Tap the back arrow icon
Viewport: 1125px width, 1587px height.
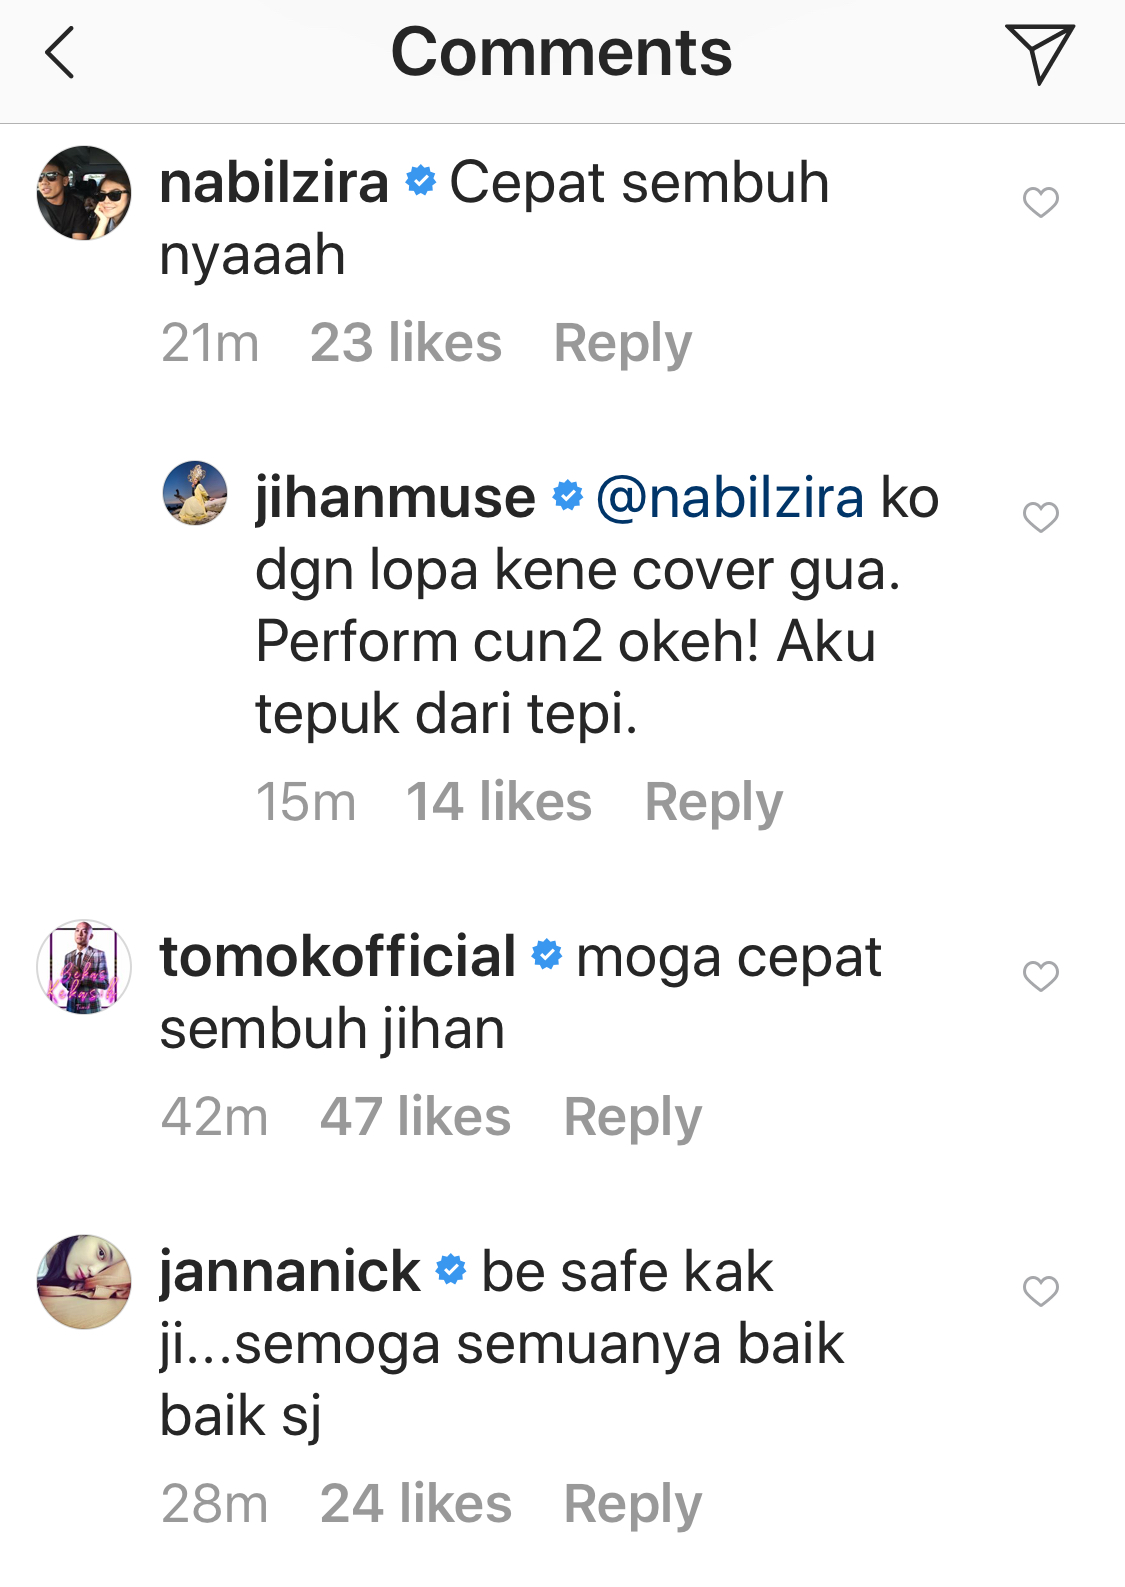pyautogui.click(x=60, y=53)
